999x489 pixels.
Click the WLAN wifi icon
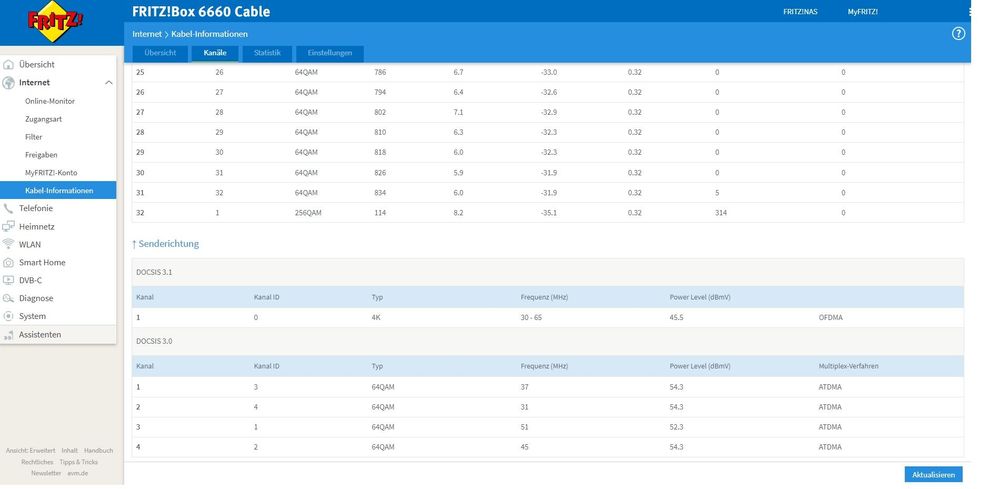[x=8, y=244]
